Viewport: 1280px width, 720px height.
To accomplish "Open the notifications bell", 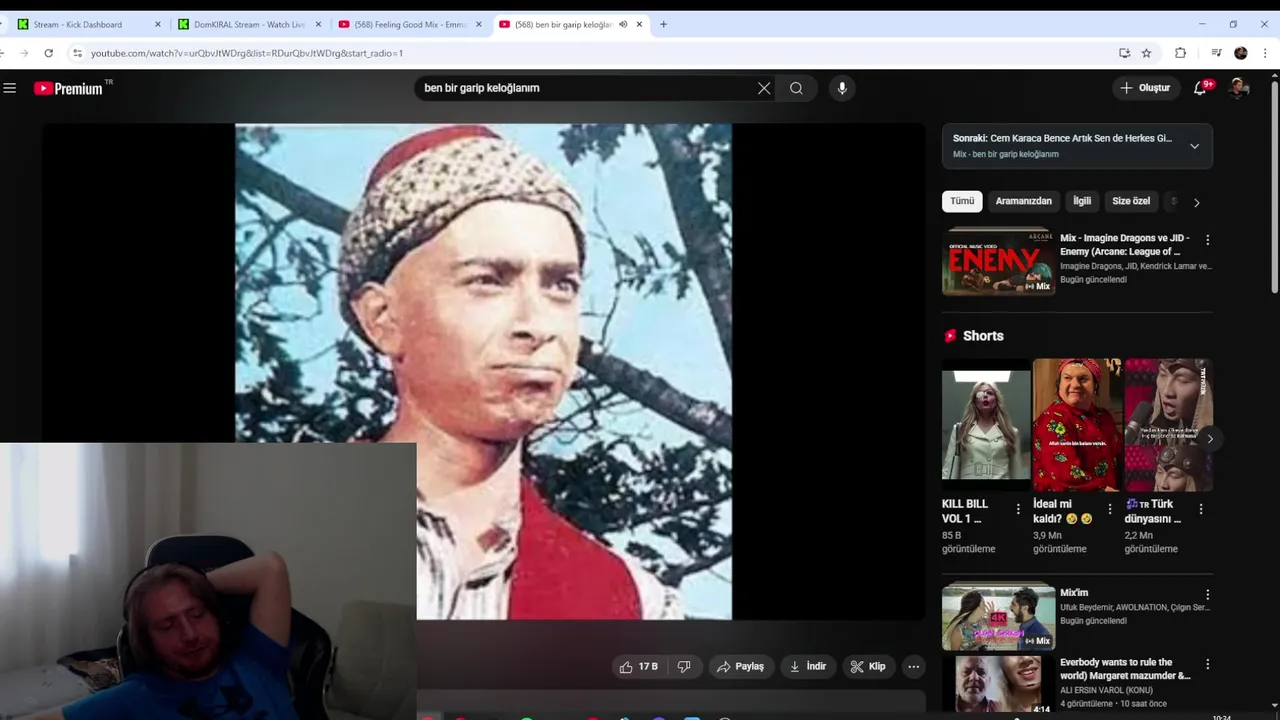I will (x=1200, y=88).
